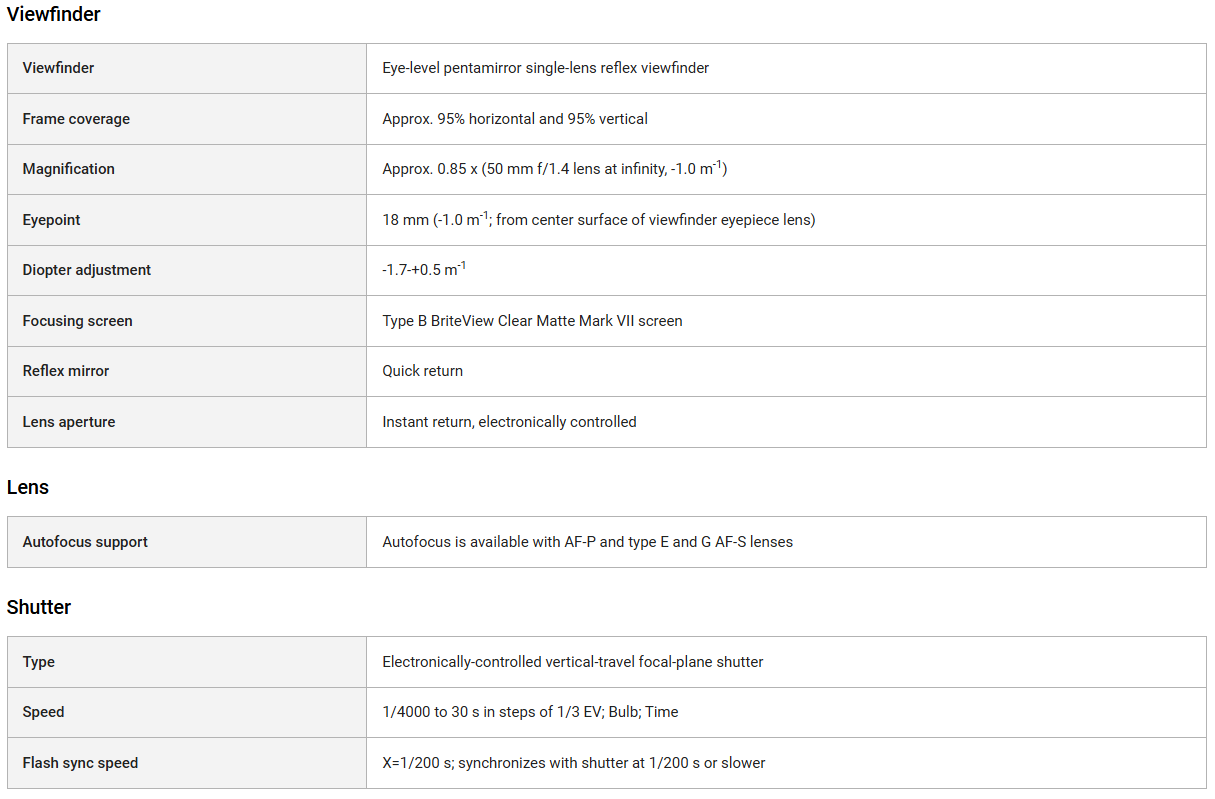Select the Type B BriteView screen text
Screen dimensions: 1215x799
coord(532,321)
